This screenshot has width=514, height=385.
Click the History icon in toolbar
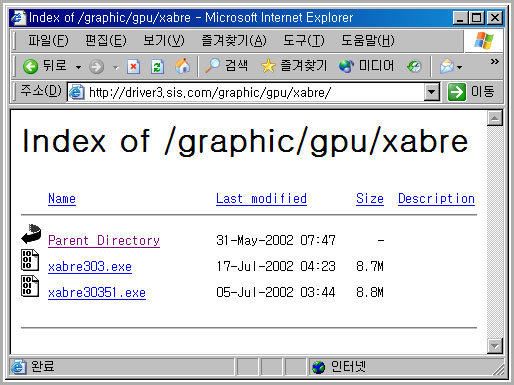pyautogui.click(x=414, y=66)
